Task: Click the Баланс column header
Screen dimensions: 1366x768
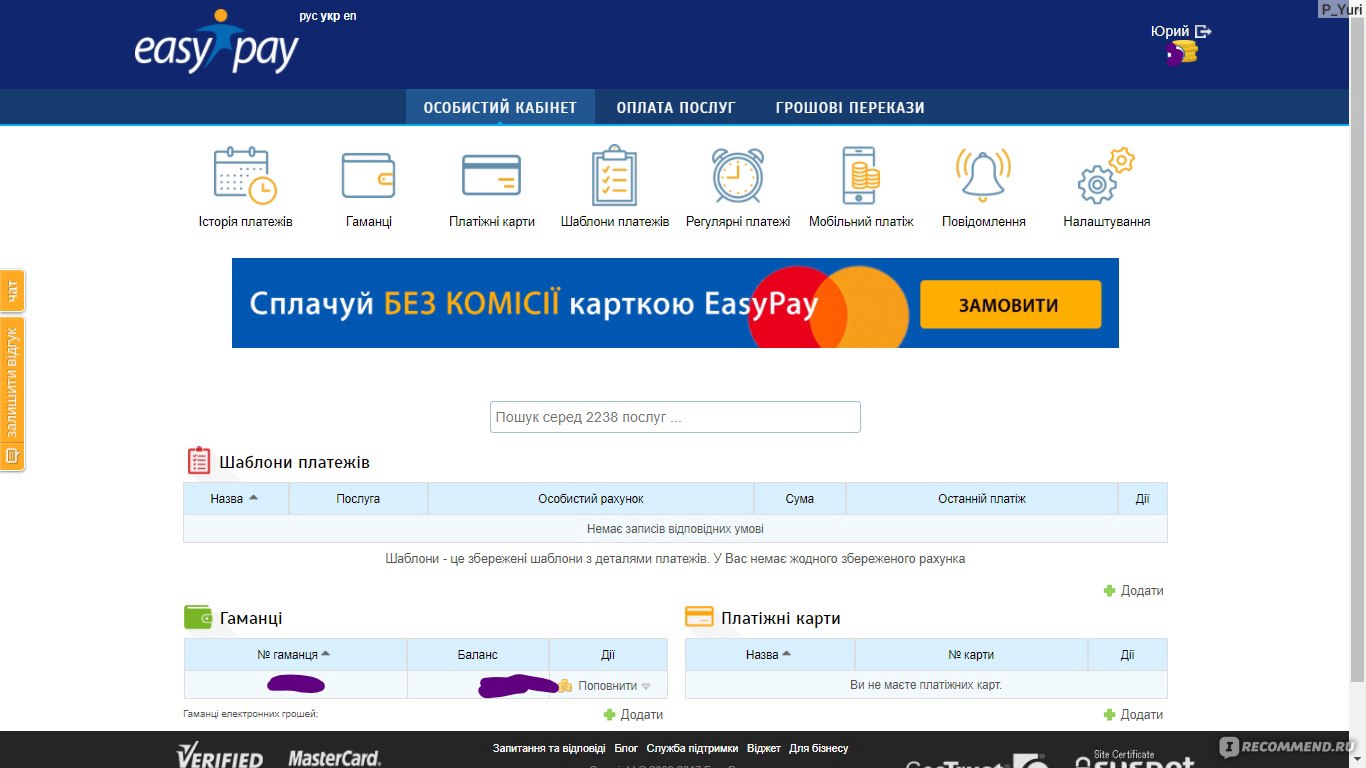Action: point(478,654)
